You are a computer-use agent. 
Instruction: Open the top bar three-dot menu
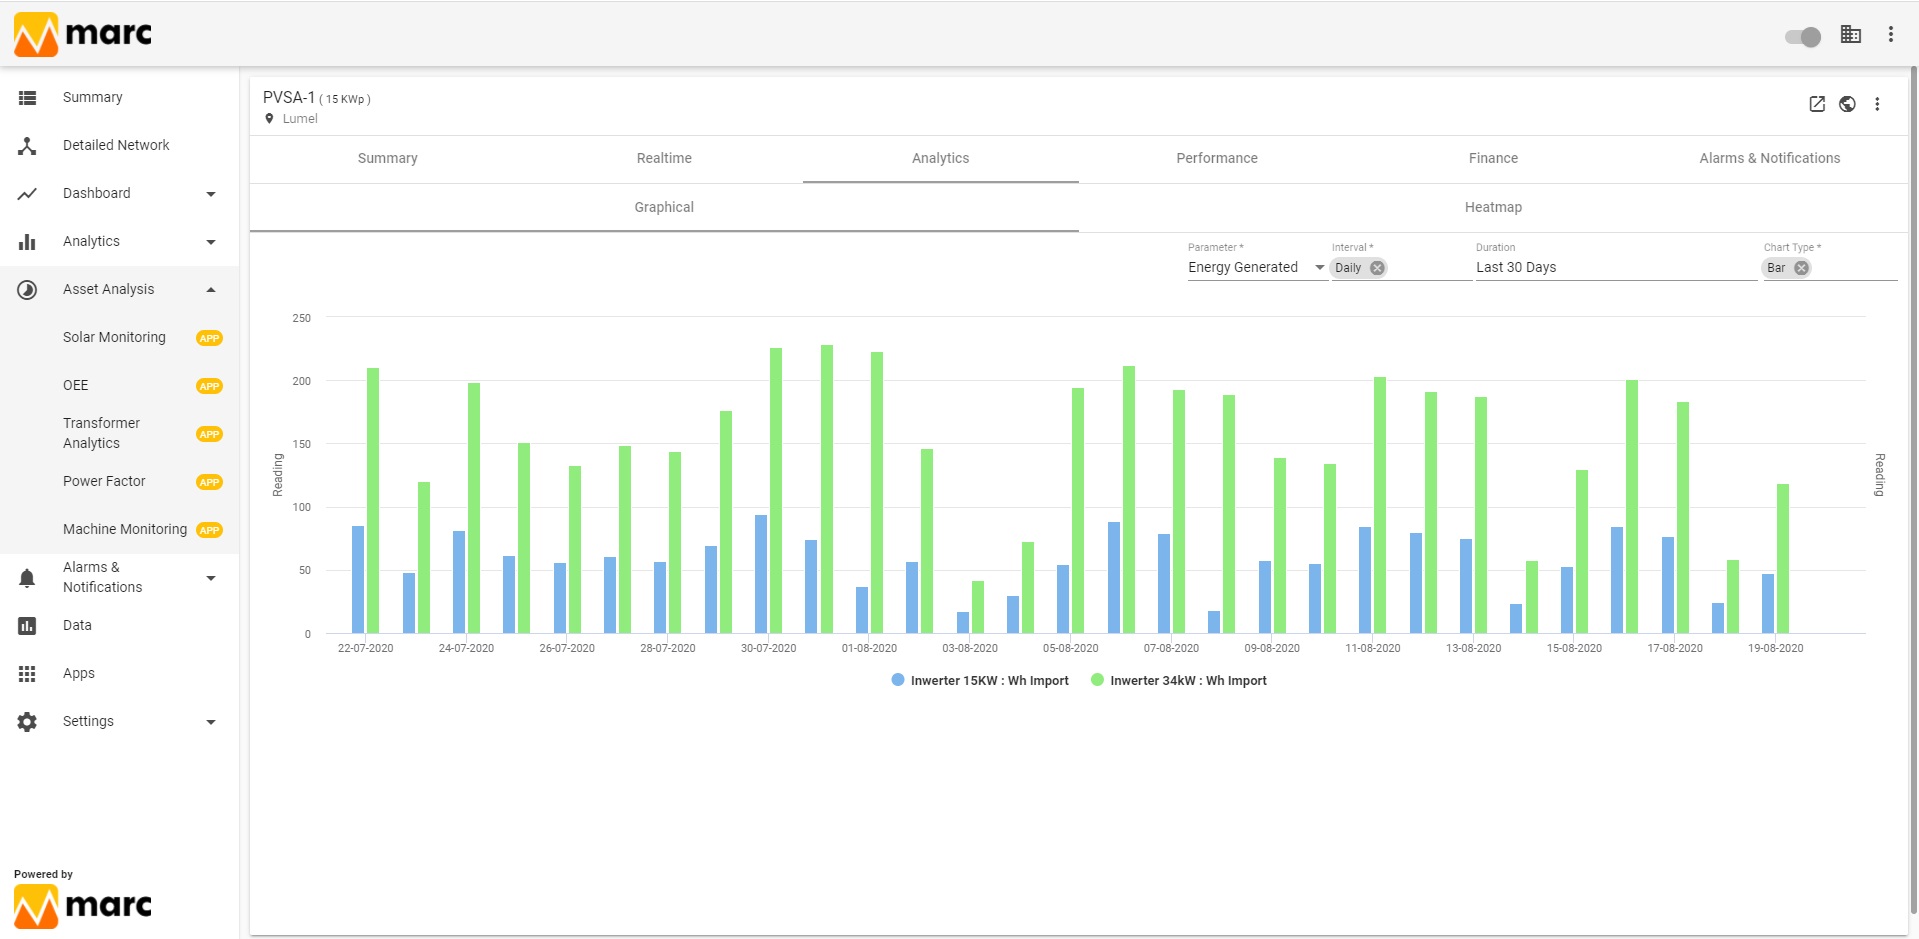[x=1890, y=34]
